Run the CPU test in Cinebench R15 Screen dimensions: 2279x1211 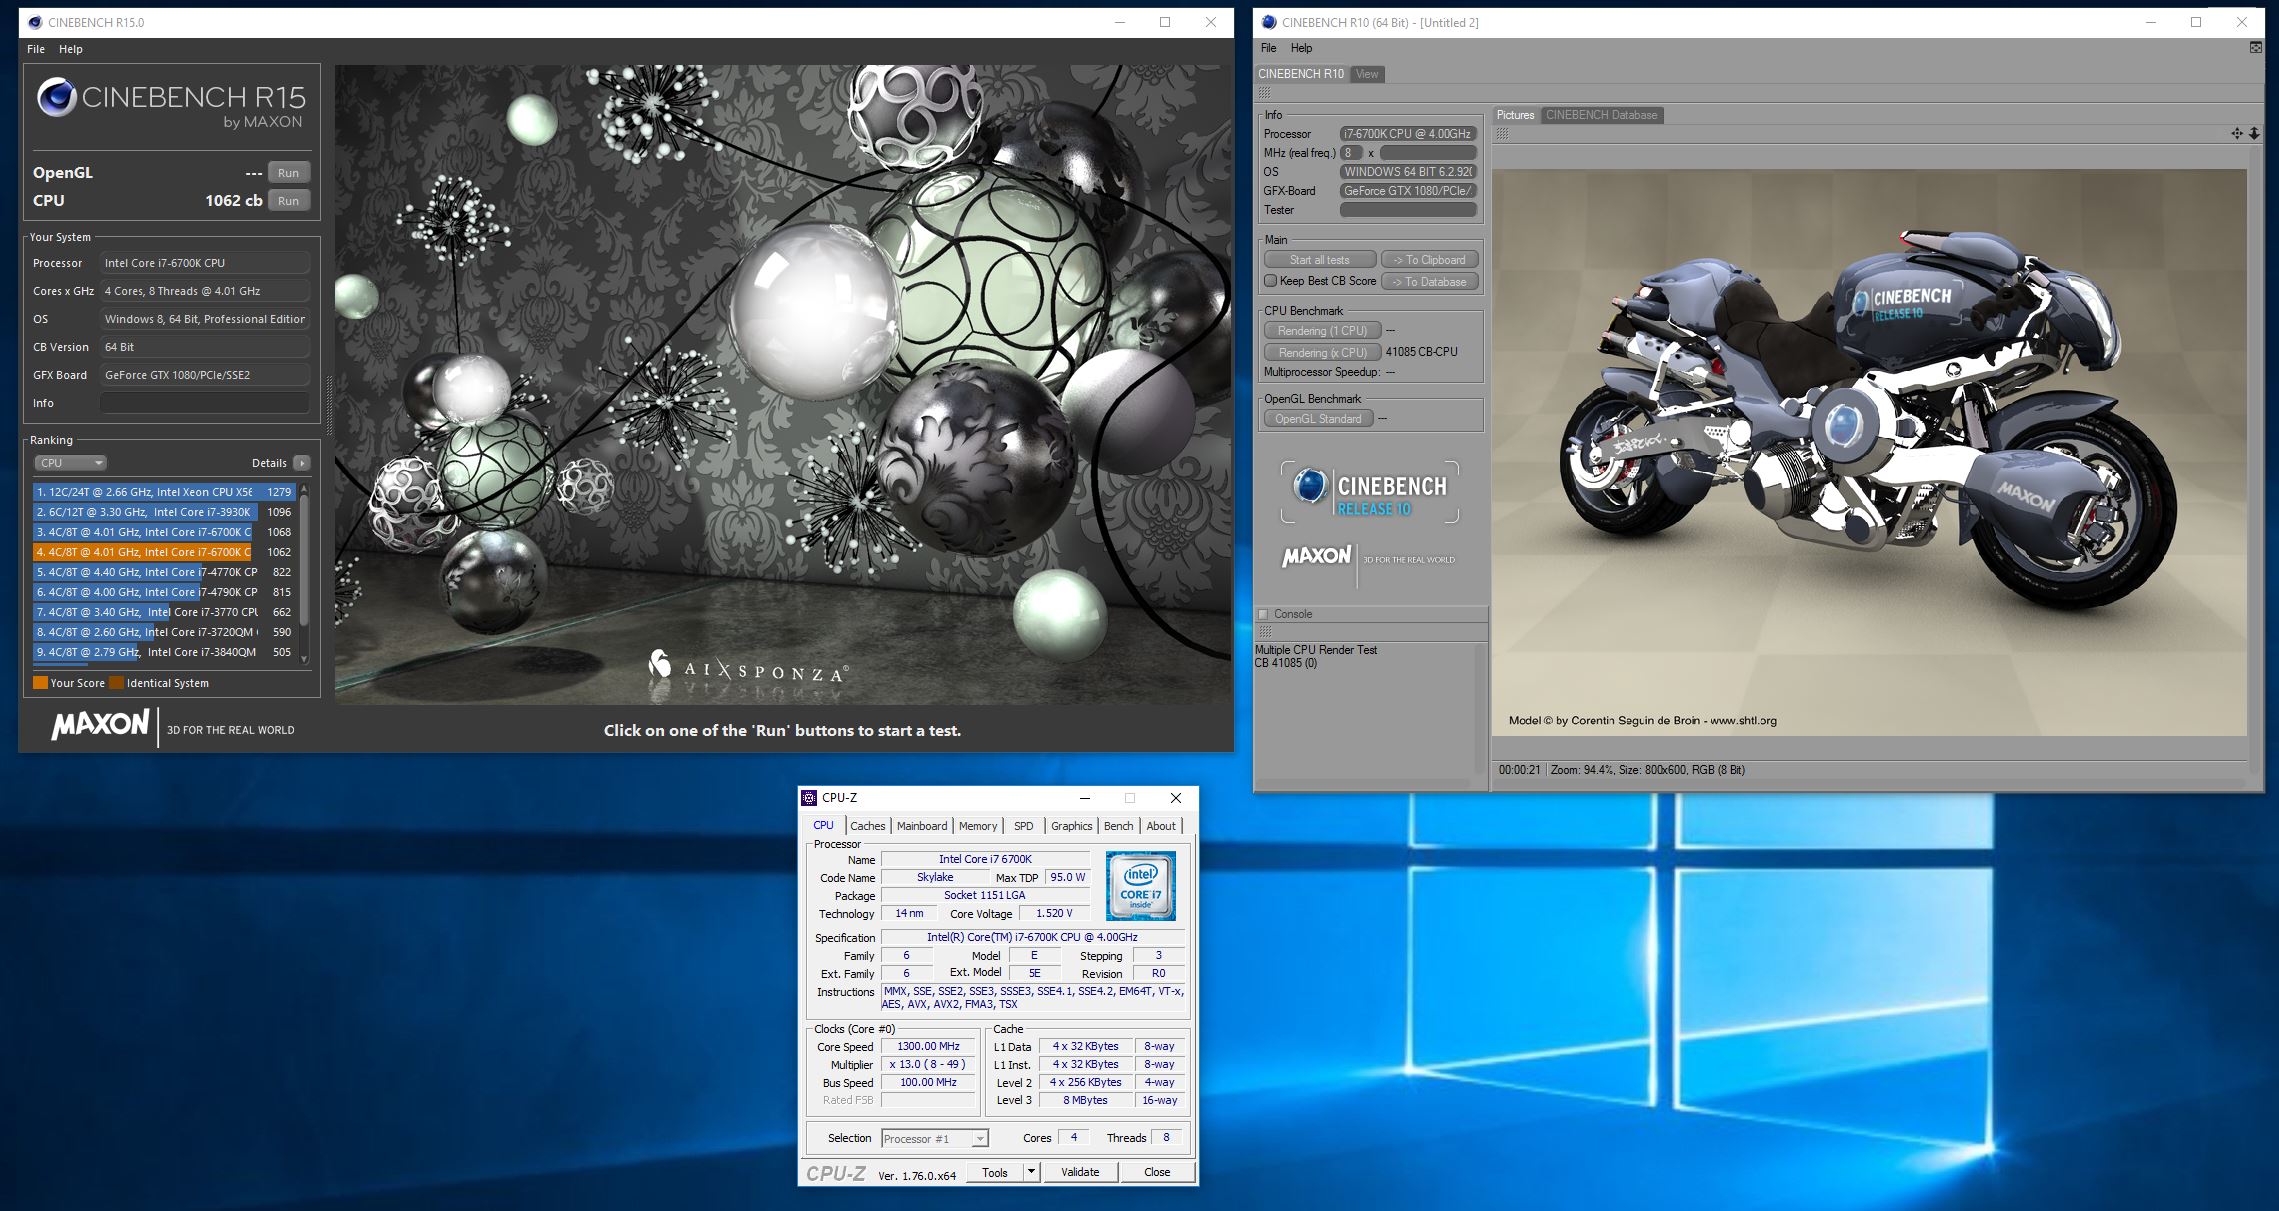288,201
